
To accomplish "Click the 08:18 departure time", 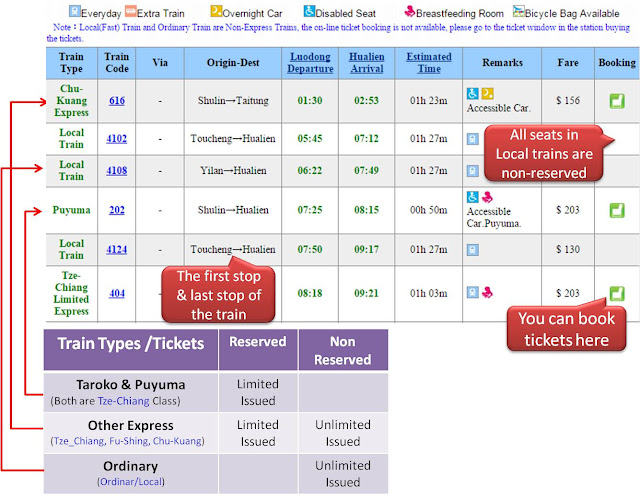I will coord(310,293).
